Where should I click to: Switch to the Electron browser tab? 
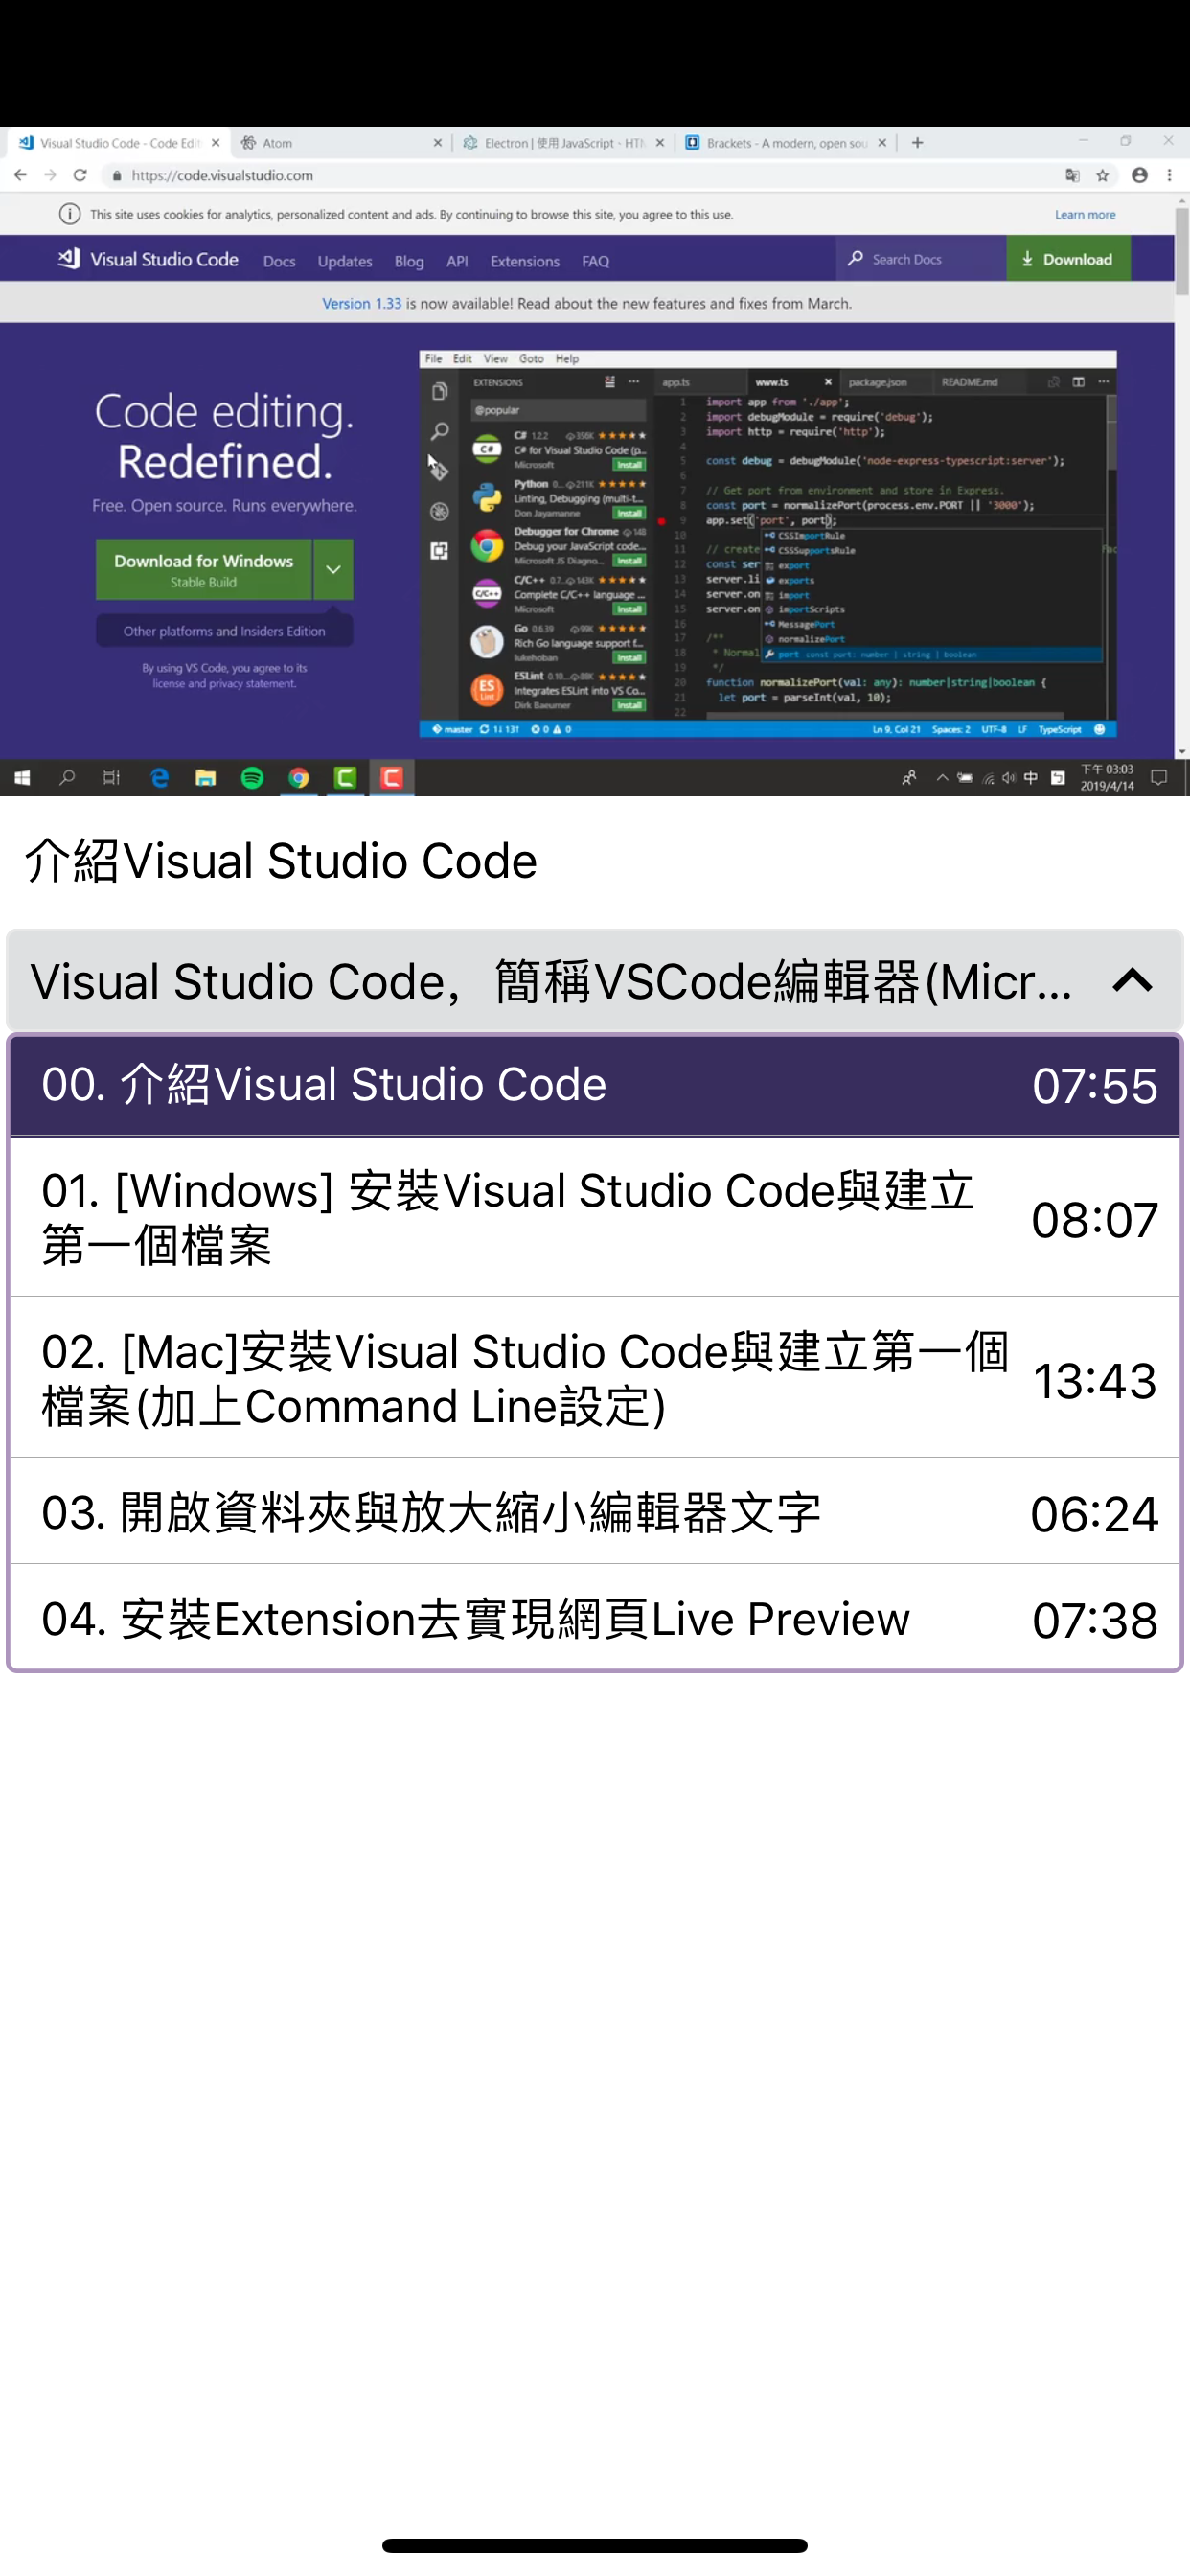(x=563, y=143)
